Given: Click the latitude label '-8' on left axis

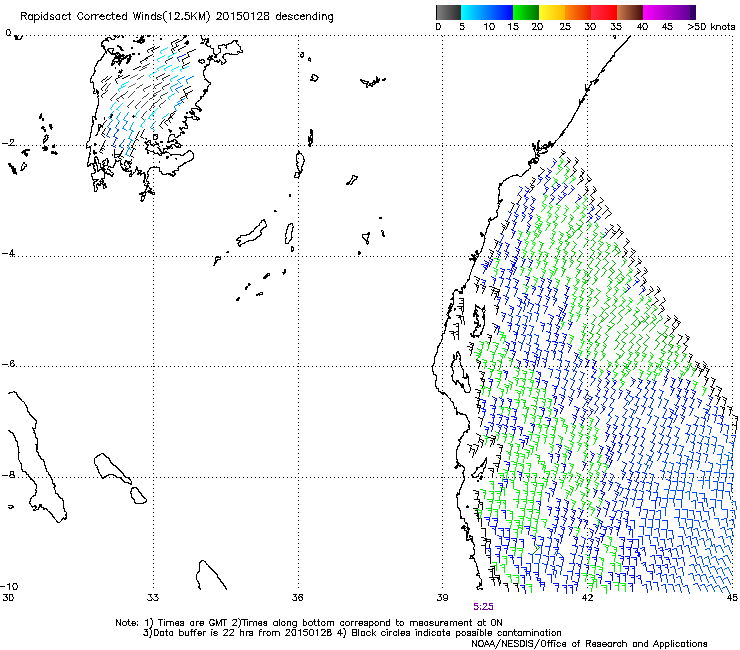Looking at the screenshot, I should (x=9, y=475).
